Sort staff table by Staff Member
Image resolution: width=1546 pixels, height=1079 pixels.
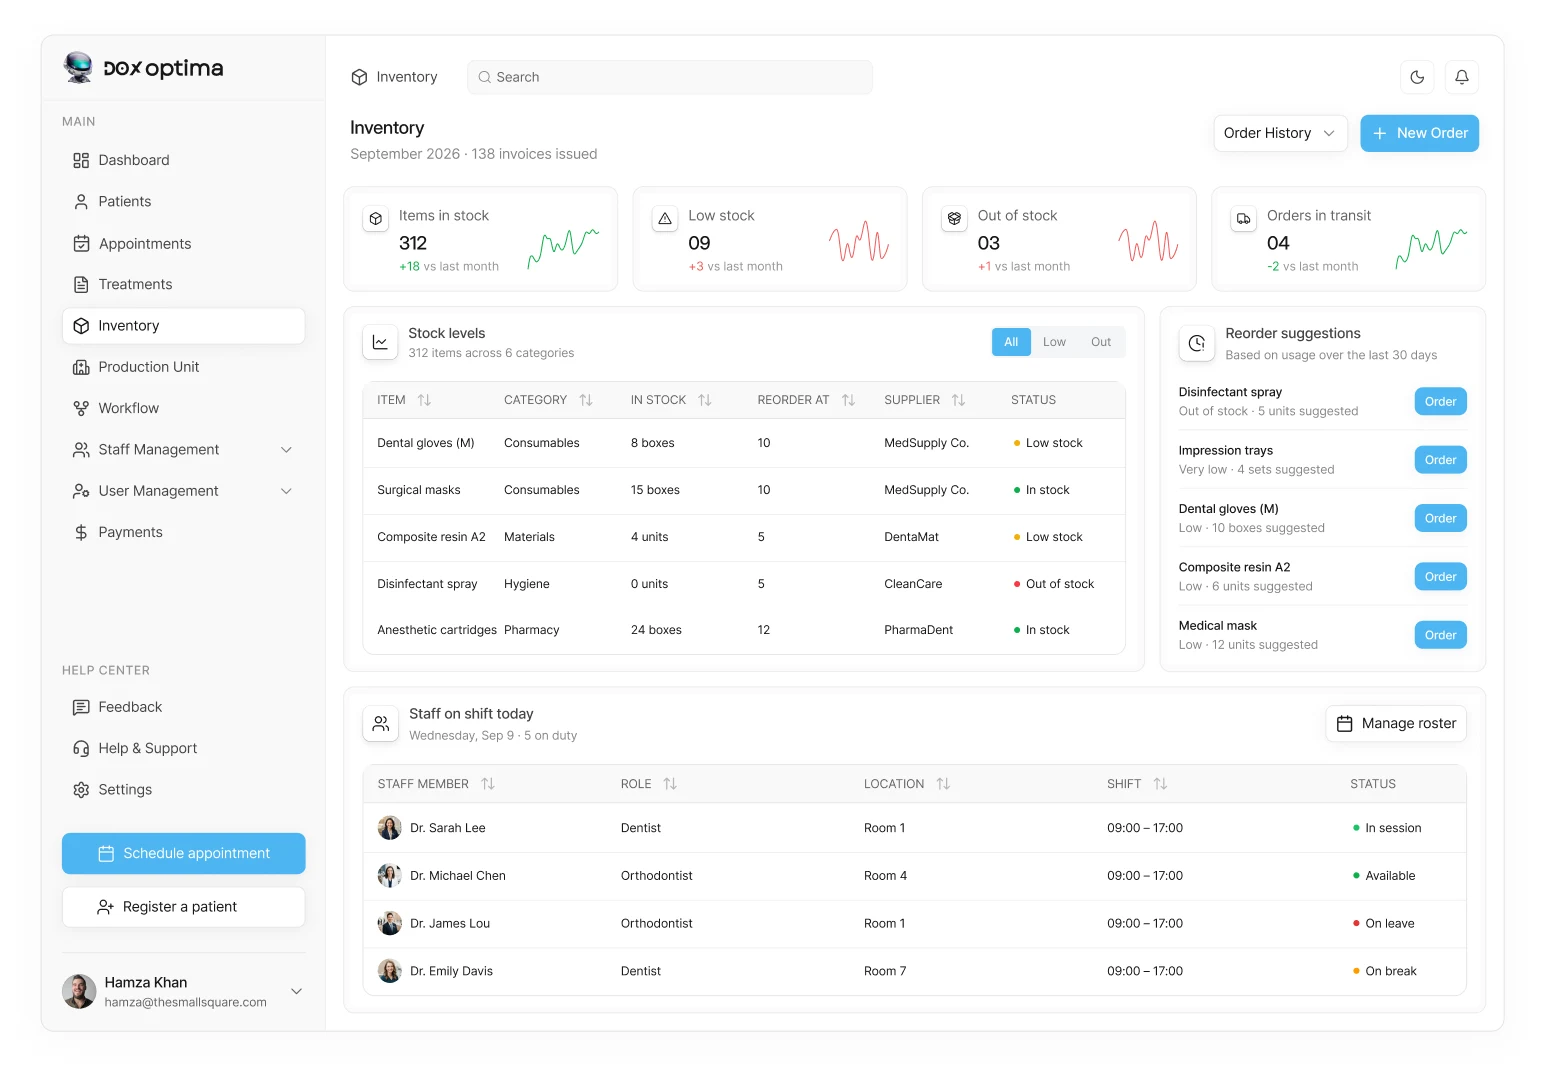pyautogui.click(x=488, y=784)
